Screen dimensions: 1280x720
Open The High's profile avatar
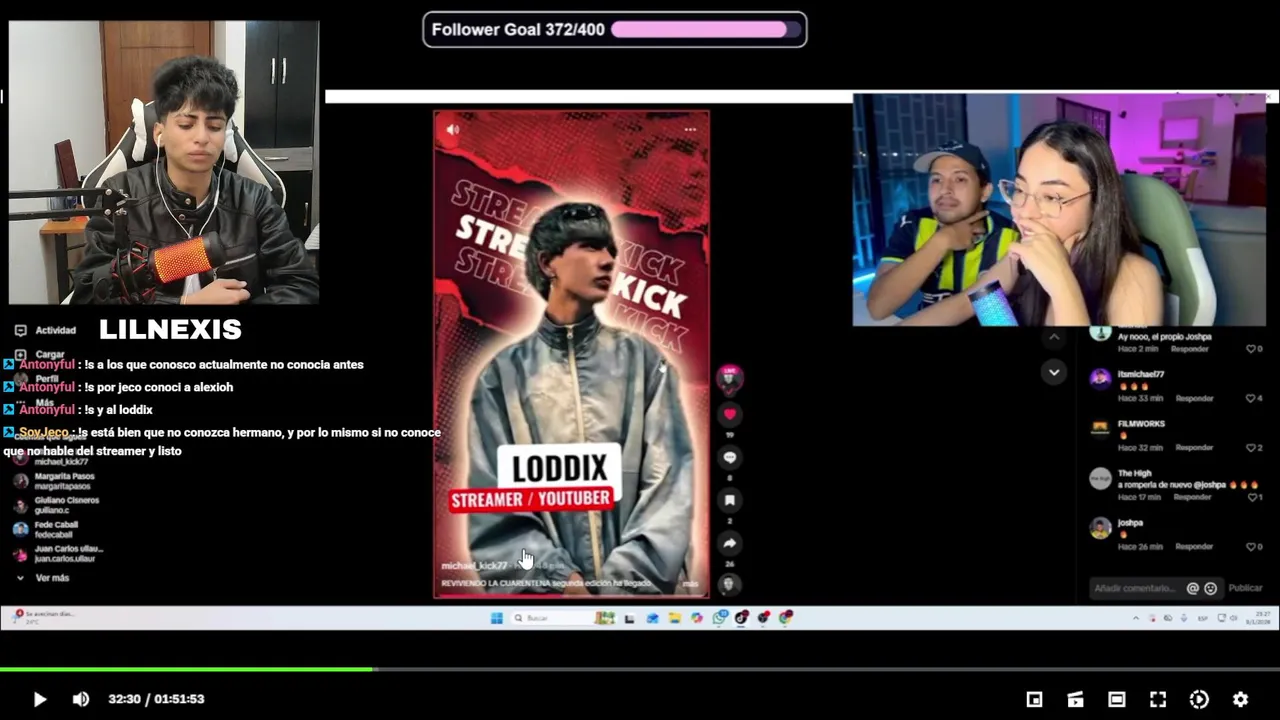[1100, 478]
